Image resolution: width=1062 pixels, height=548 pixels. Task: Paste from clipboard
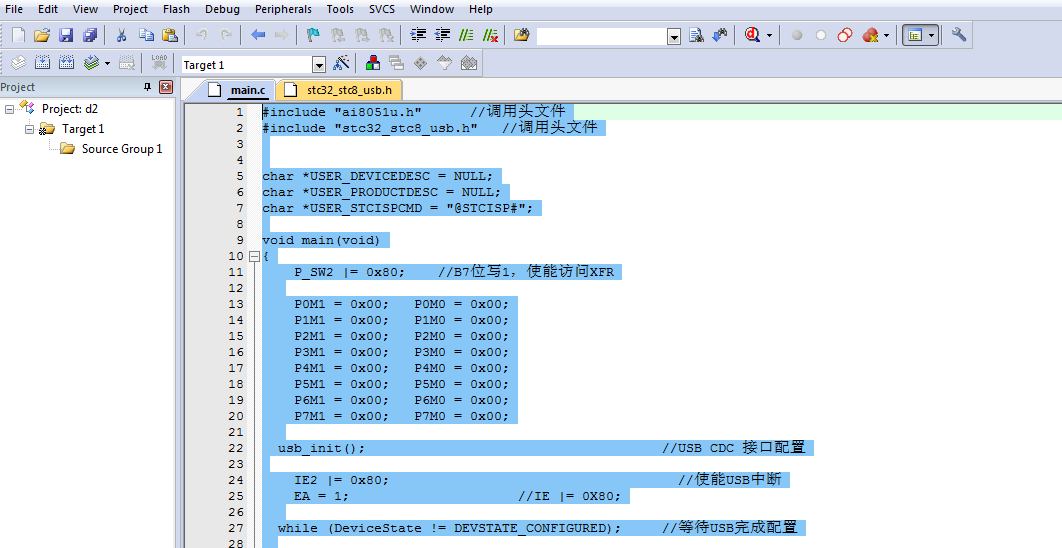tap(169, 35)
